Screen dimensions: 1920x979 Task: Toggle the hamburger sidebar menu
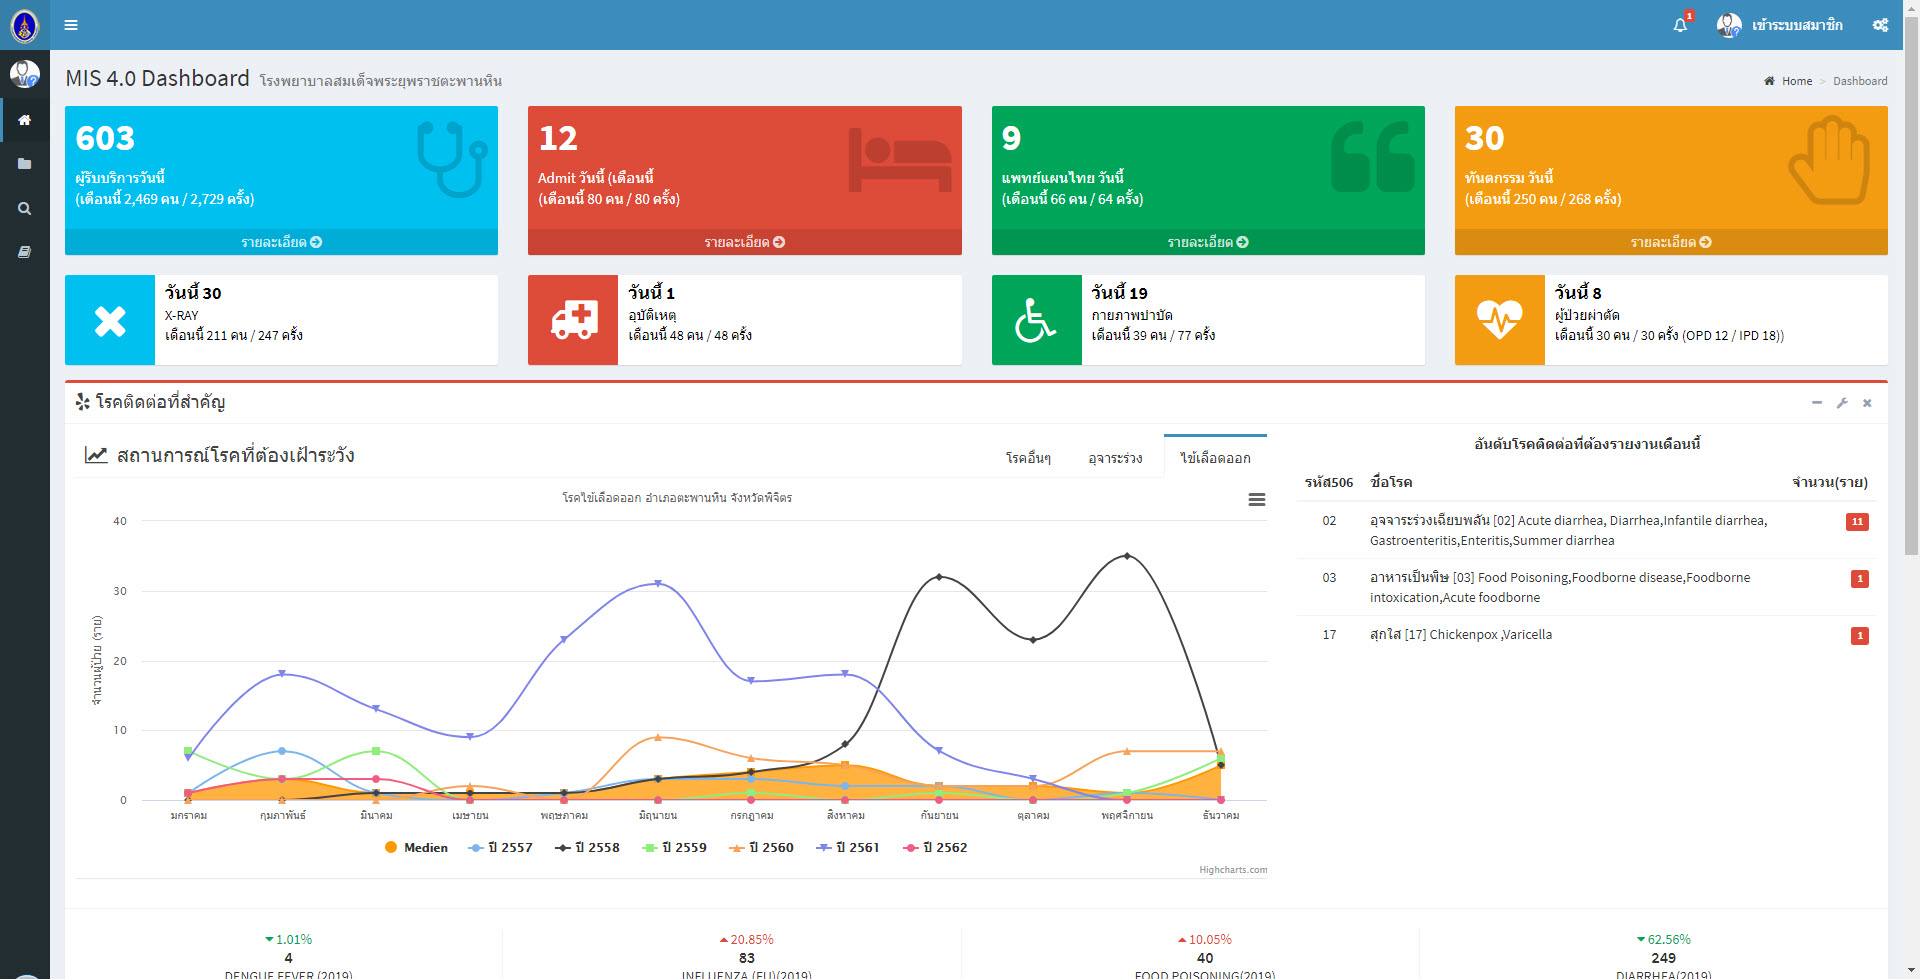point(71,25)
